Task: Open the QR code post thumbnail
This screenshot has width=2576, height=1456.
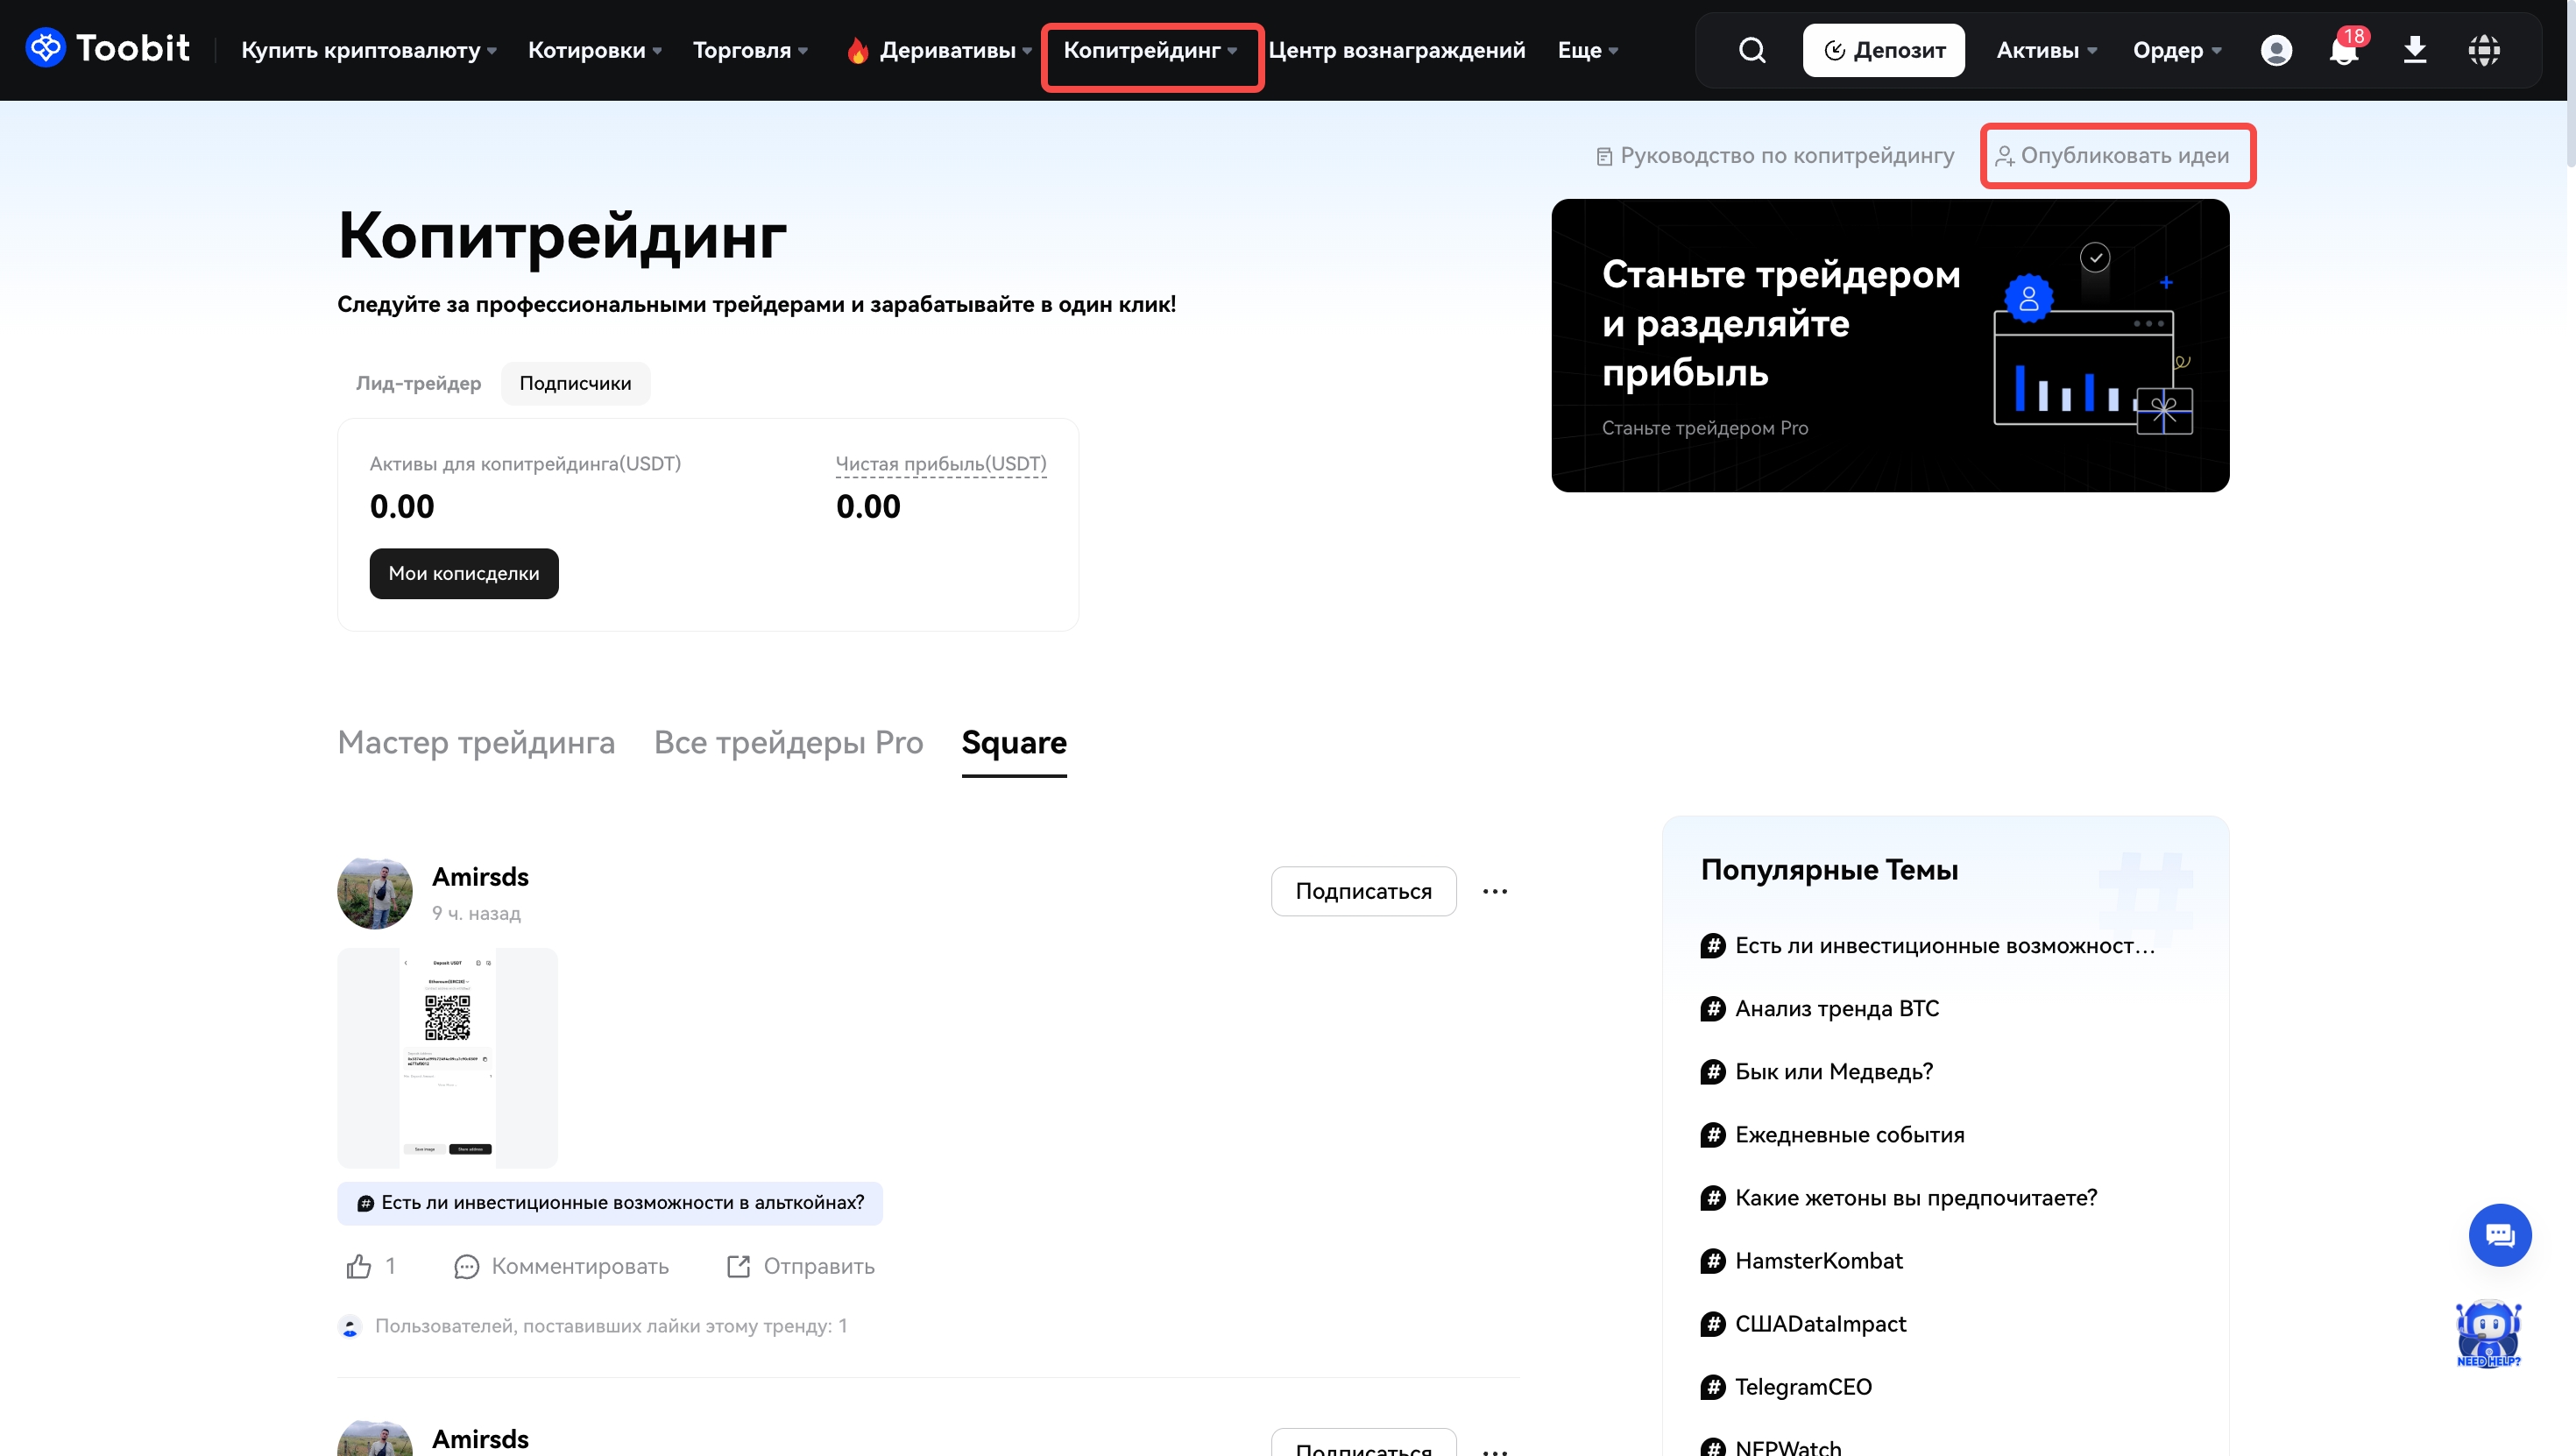Action: [447, 1057]
